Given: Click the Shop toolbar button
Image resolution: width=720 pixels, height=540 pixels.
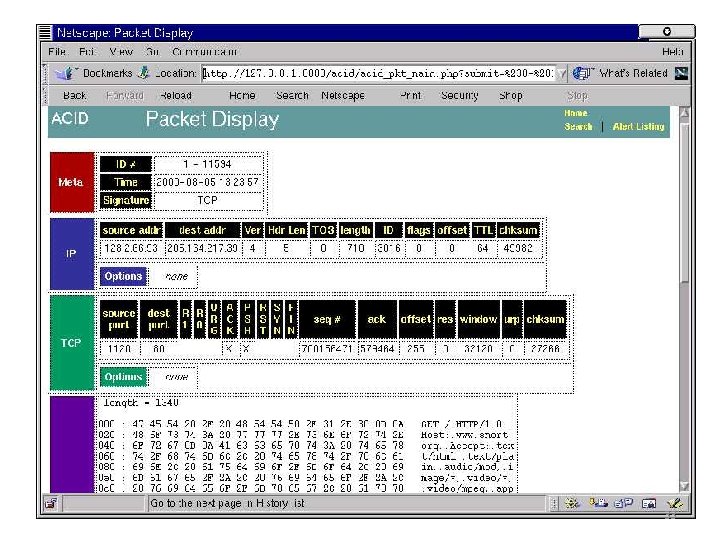Looking at the screenshot, I should 511,96.
